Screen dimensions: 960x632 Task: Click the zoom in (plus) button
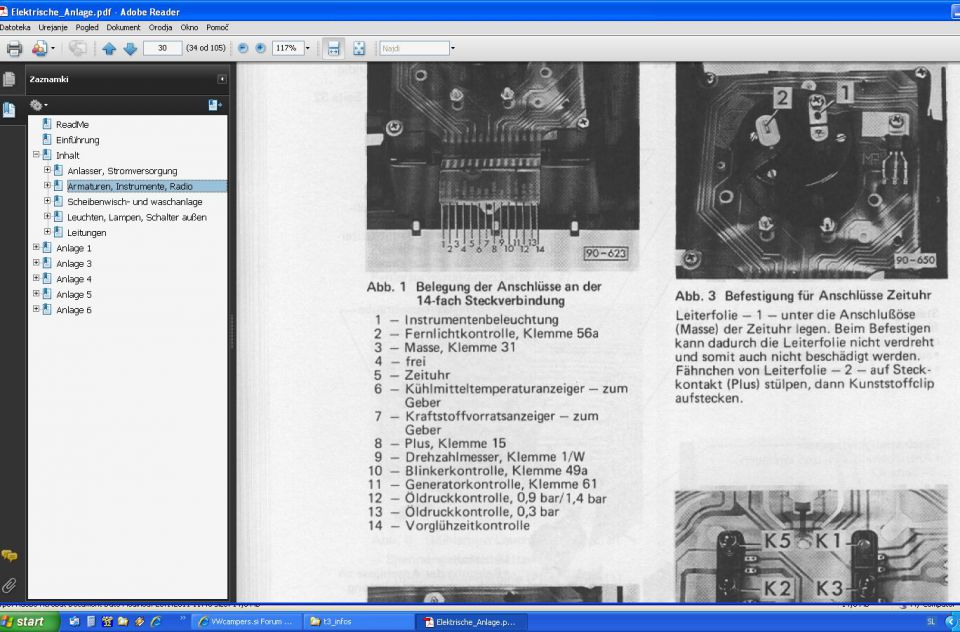260,48
